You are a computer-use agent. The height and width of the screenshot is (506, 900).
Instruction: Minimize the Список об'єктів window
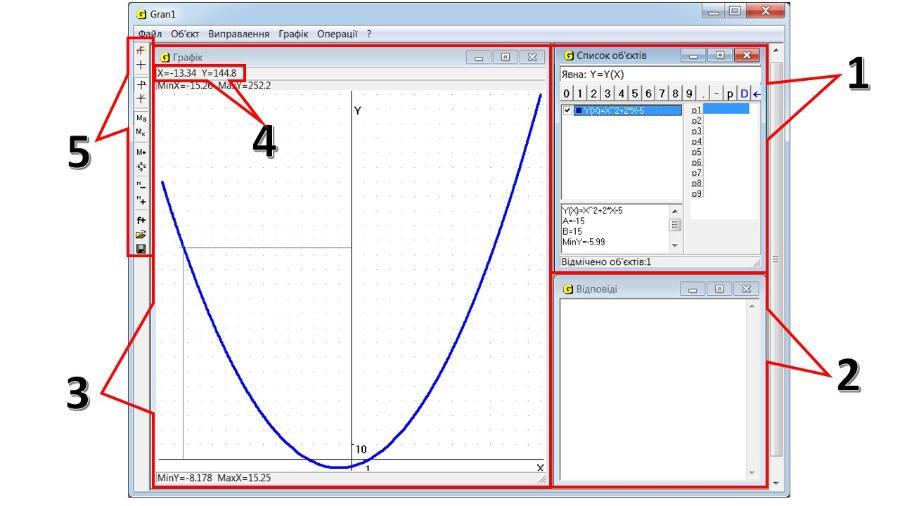point(693,56)
